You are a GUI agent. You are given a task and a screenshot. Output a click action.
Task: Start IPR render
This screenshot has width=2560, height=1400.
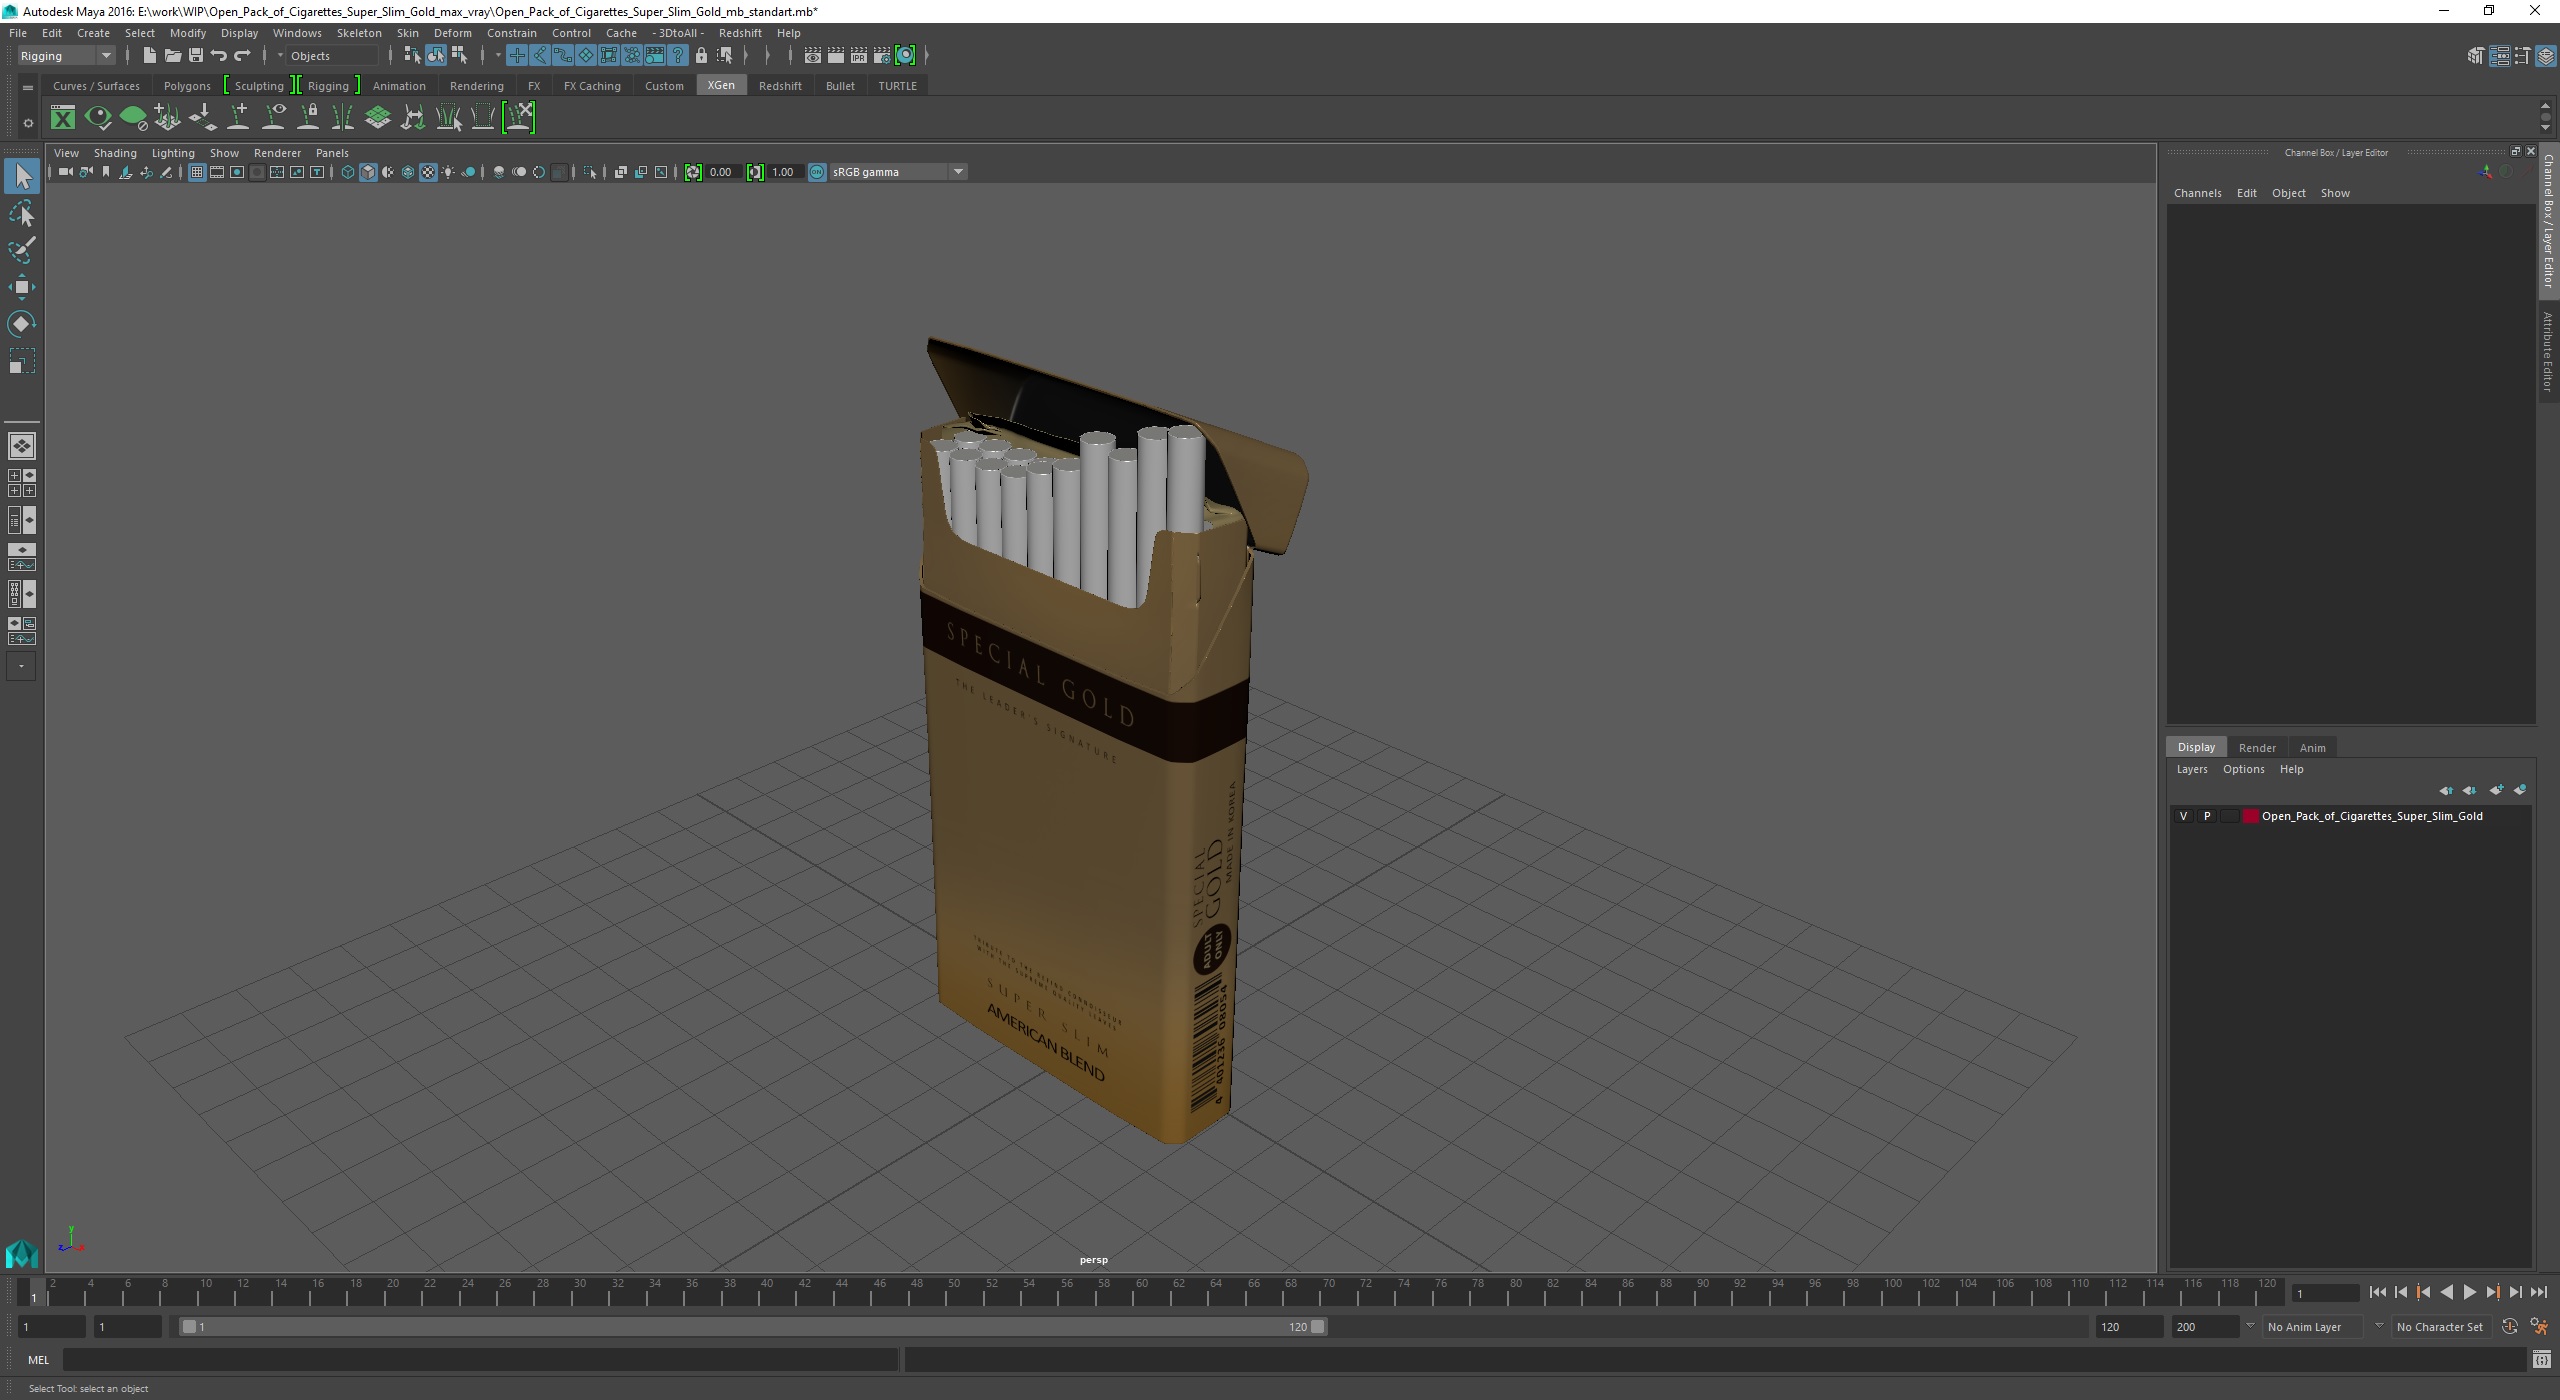(x=858, y=55)
